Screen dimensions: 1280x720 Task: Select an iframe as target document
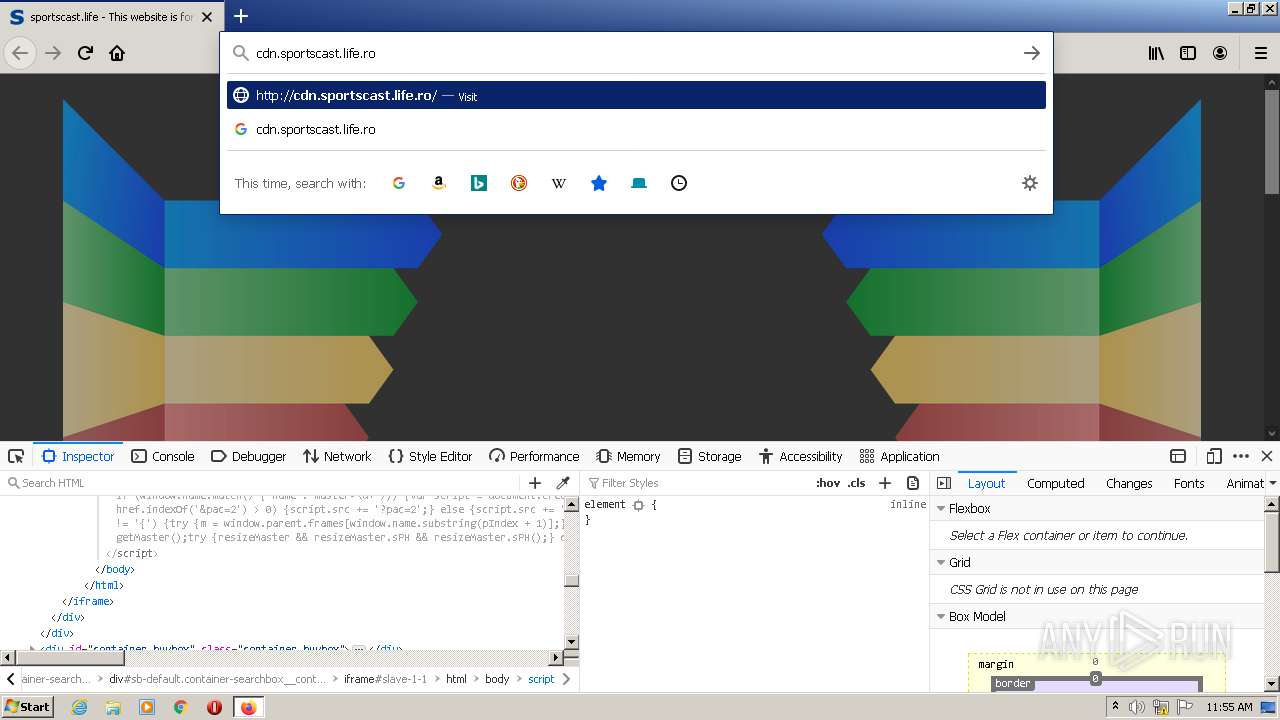pos(1178,456)
